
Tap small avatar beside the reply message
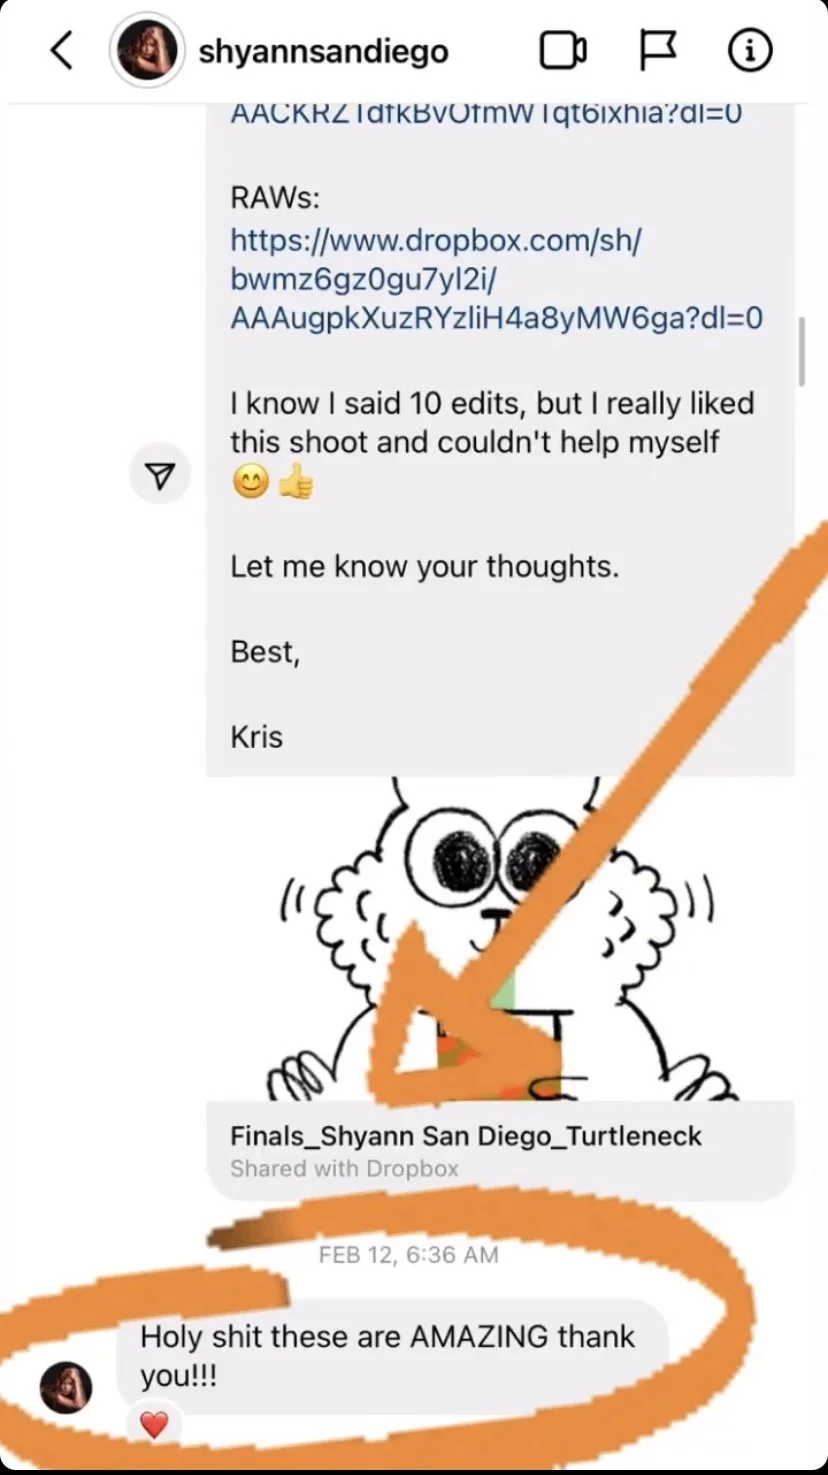66,1387
